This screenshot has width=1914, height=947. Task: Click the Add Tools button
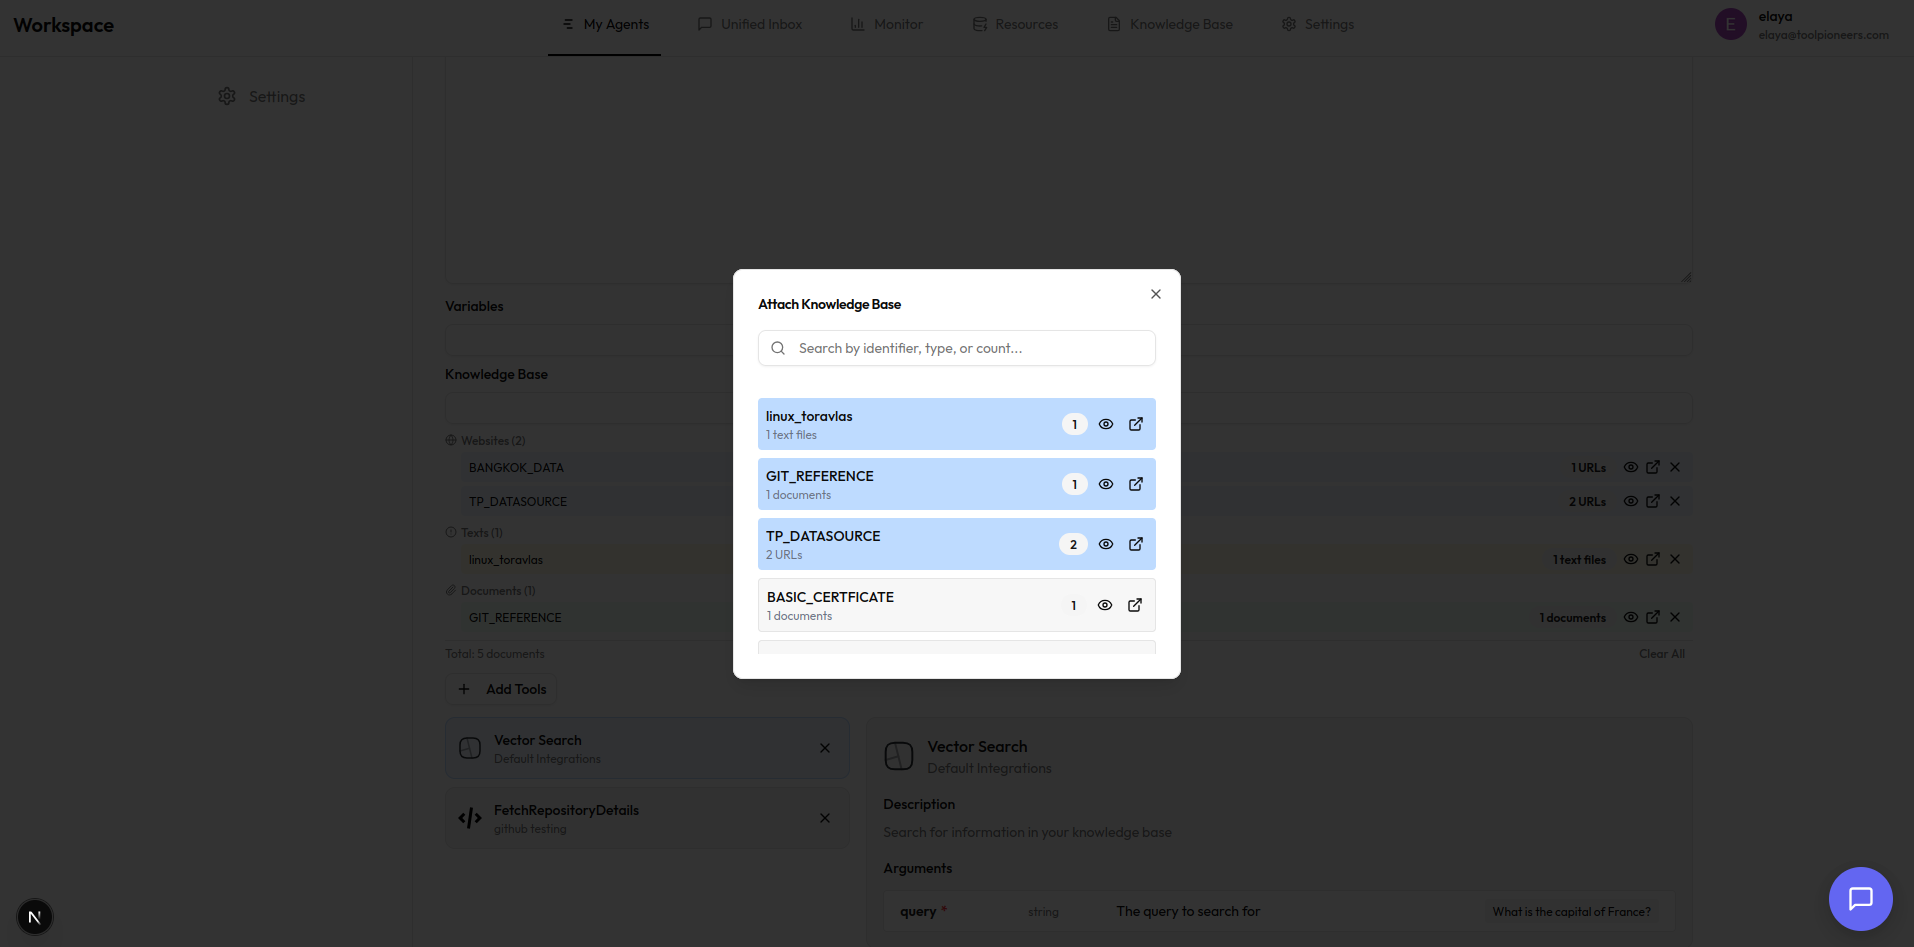tap(501, 689)
